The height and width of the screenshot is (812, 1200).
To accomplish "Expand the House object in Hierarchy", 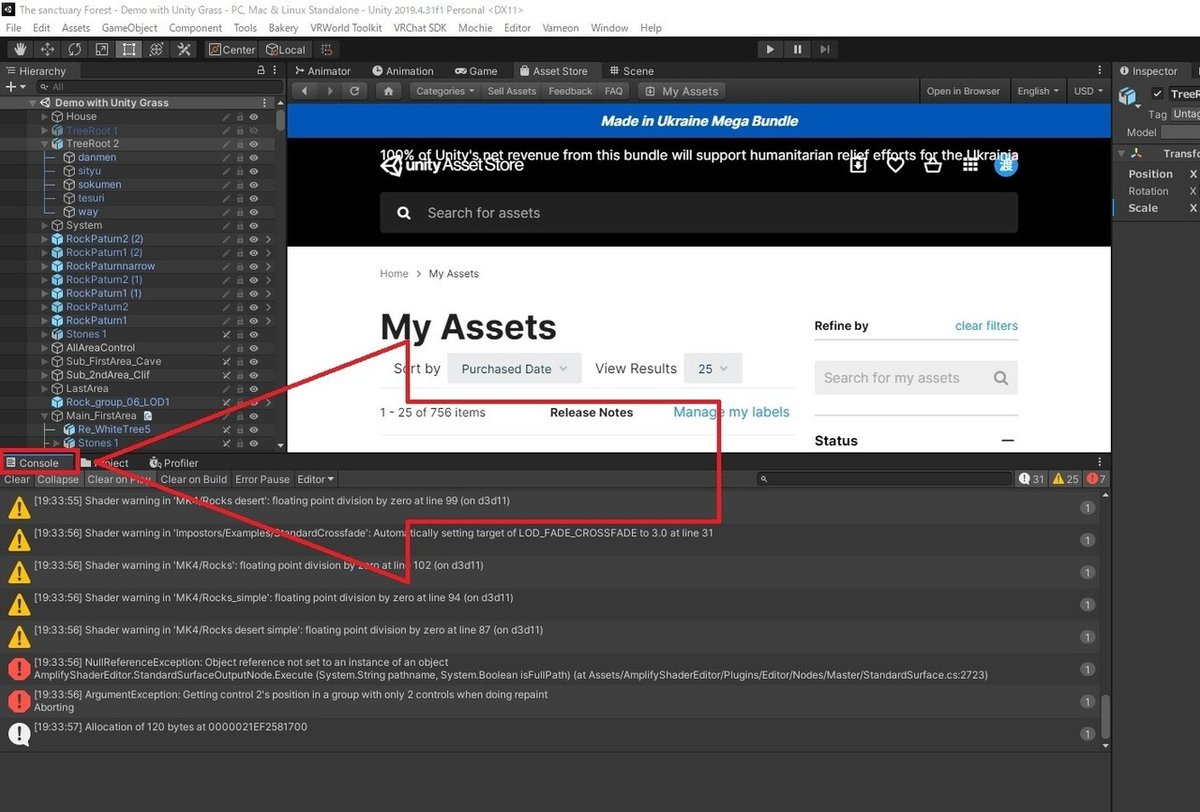I will tap(44, 117).
